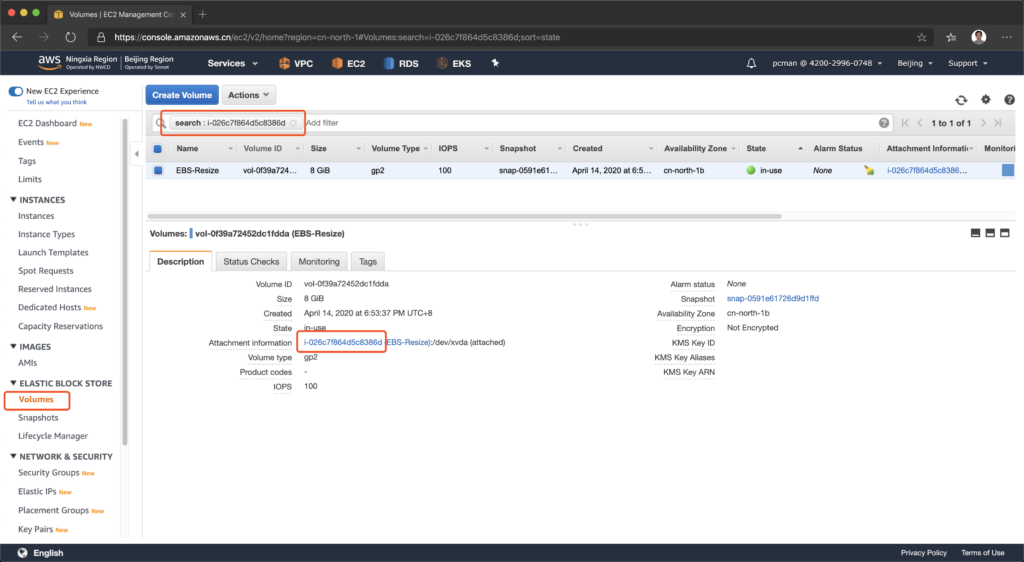Open snapshot link snap-0591e61726d9d1ffd
Viewport: 1024px width, 562px height.
(772, 299)
